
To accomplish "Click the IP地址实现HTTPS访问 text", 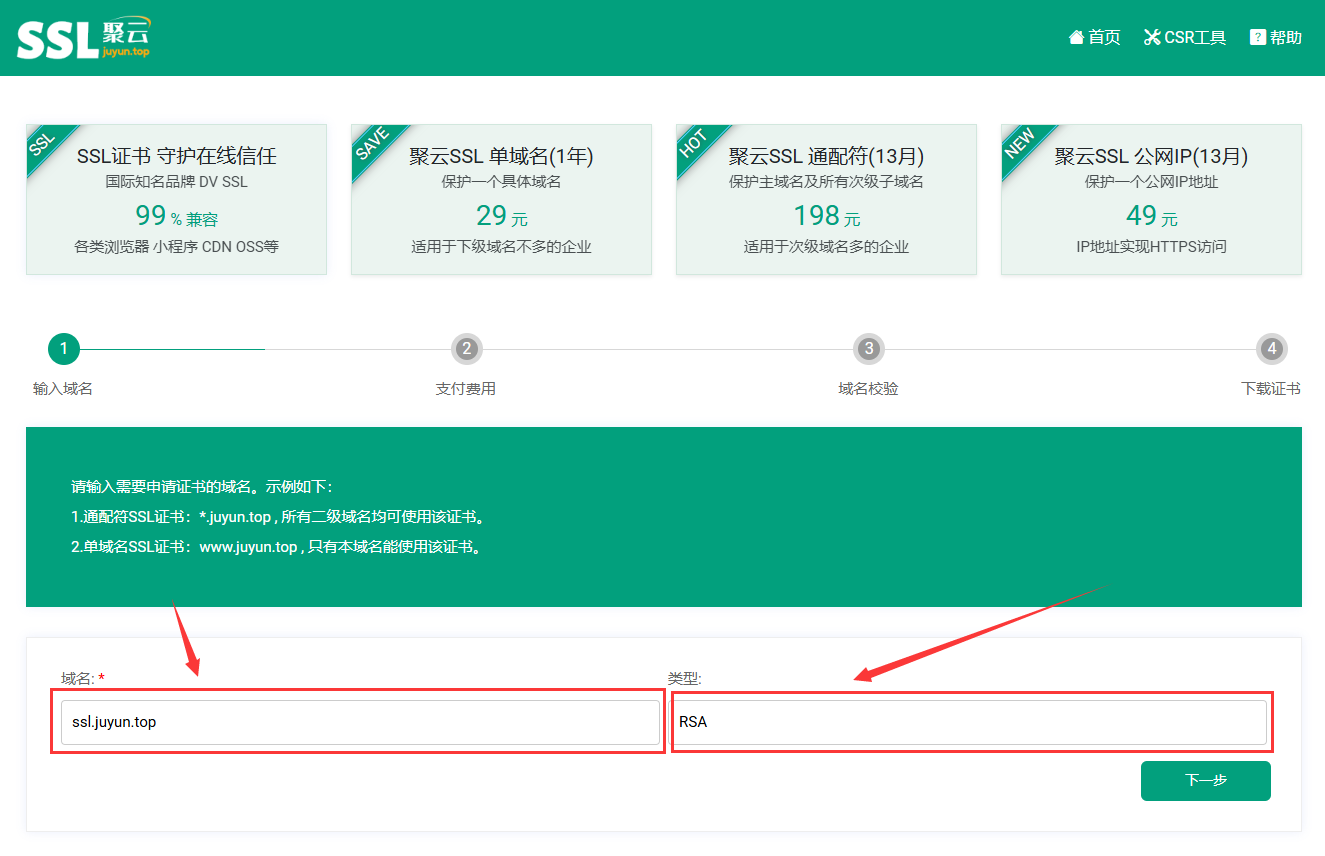I will coord(1151,247).
